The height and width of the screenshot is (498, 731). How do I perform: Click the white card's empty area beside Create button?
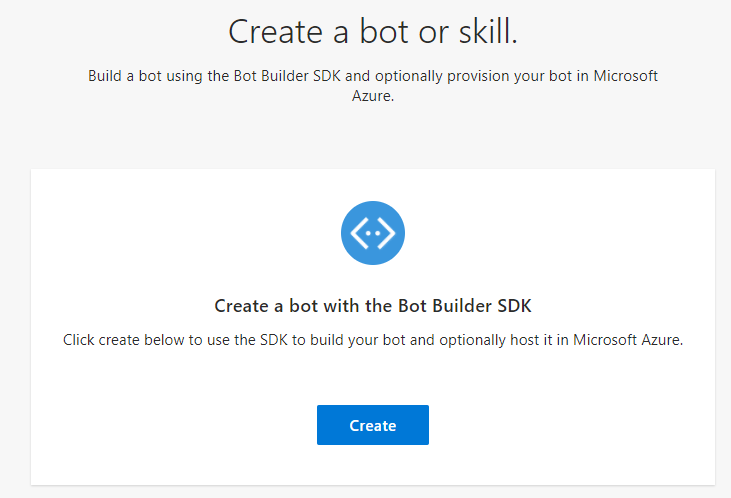click(559, 425)
